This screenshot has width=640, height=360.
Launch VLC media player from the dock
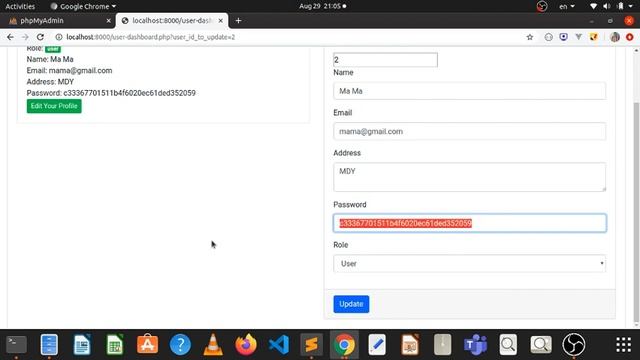(x=213, y=345)
